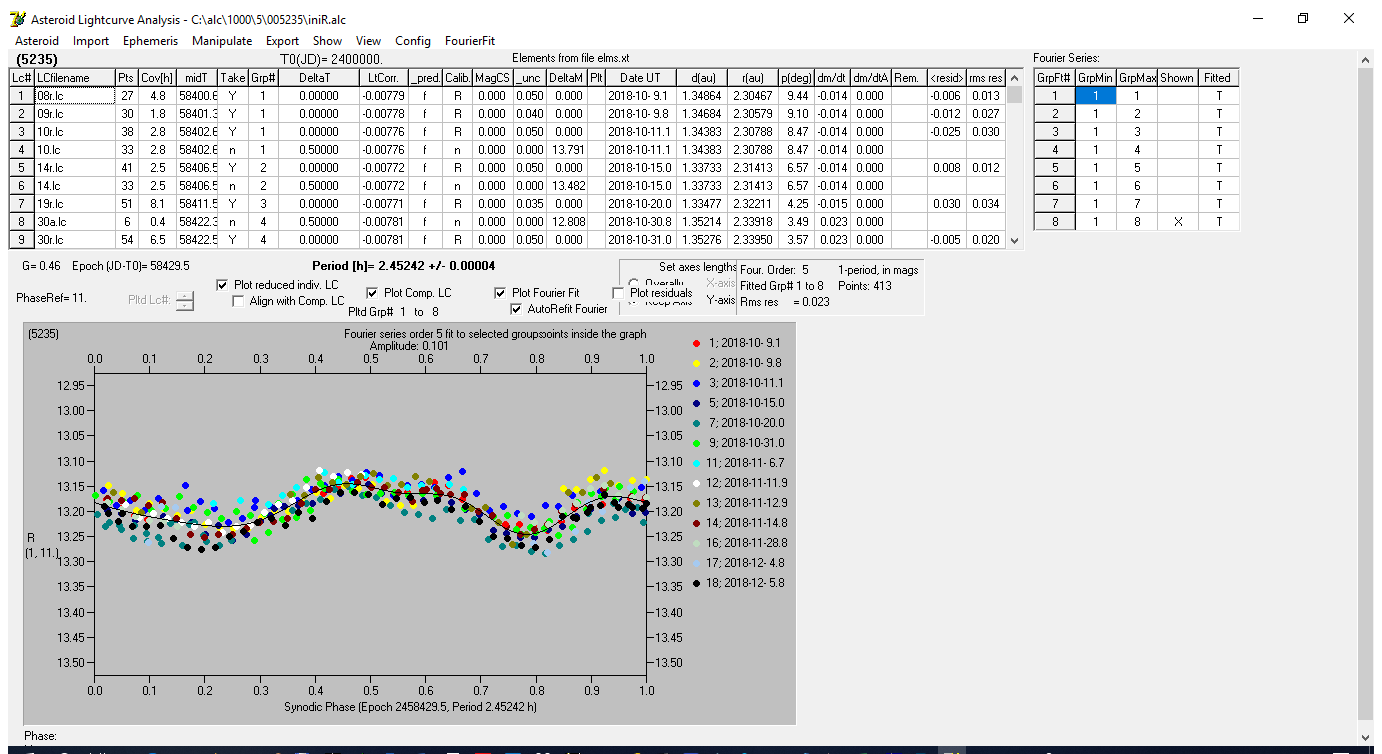The height and width of the screenshot is (754, 1382).
Task: Click the Calib. column header
Action: pos(457,77)
